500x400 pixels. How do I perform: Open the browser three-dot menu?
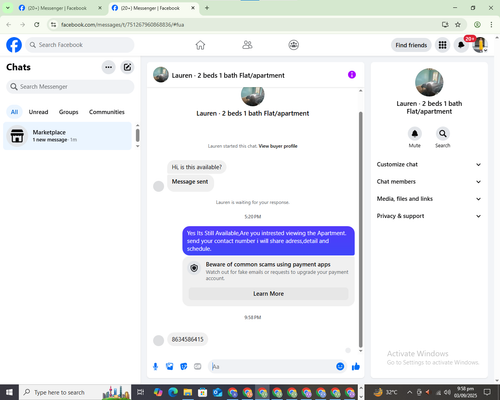point(491,25)
